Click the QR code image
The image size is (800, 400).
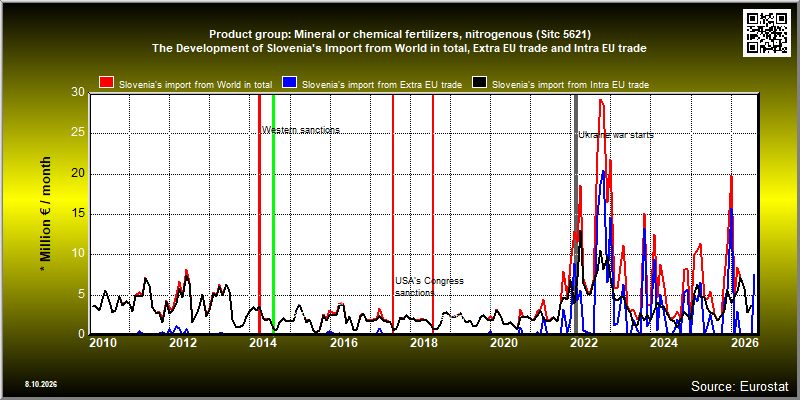pyautogui.click(x=767, y=33)
